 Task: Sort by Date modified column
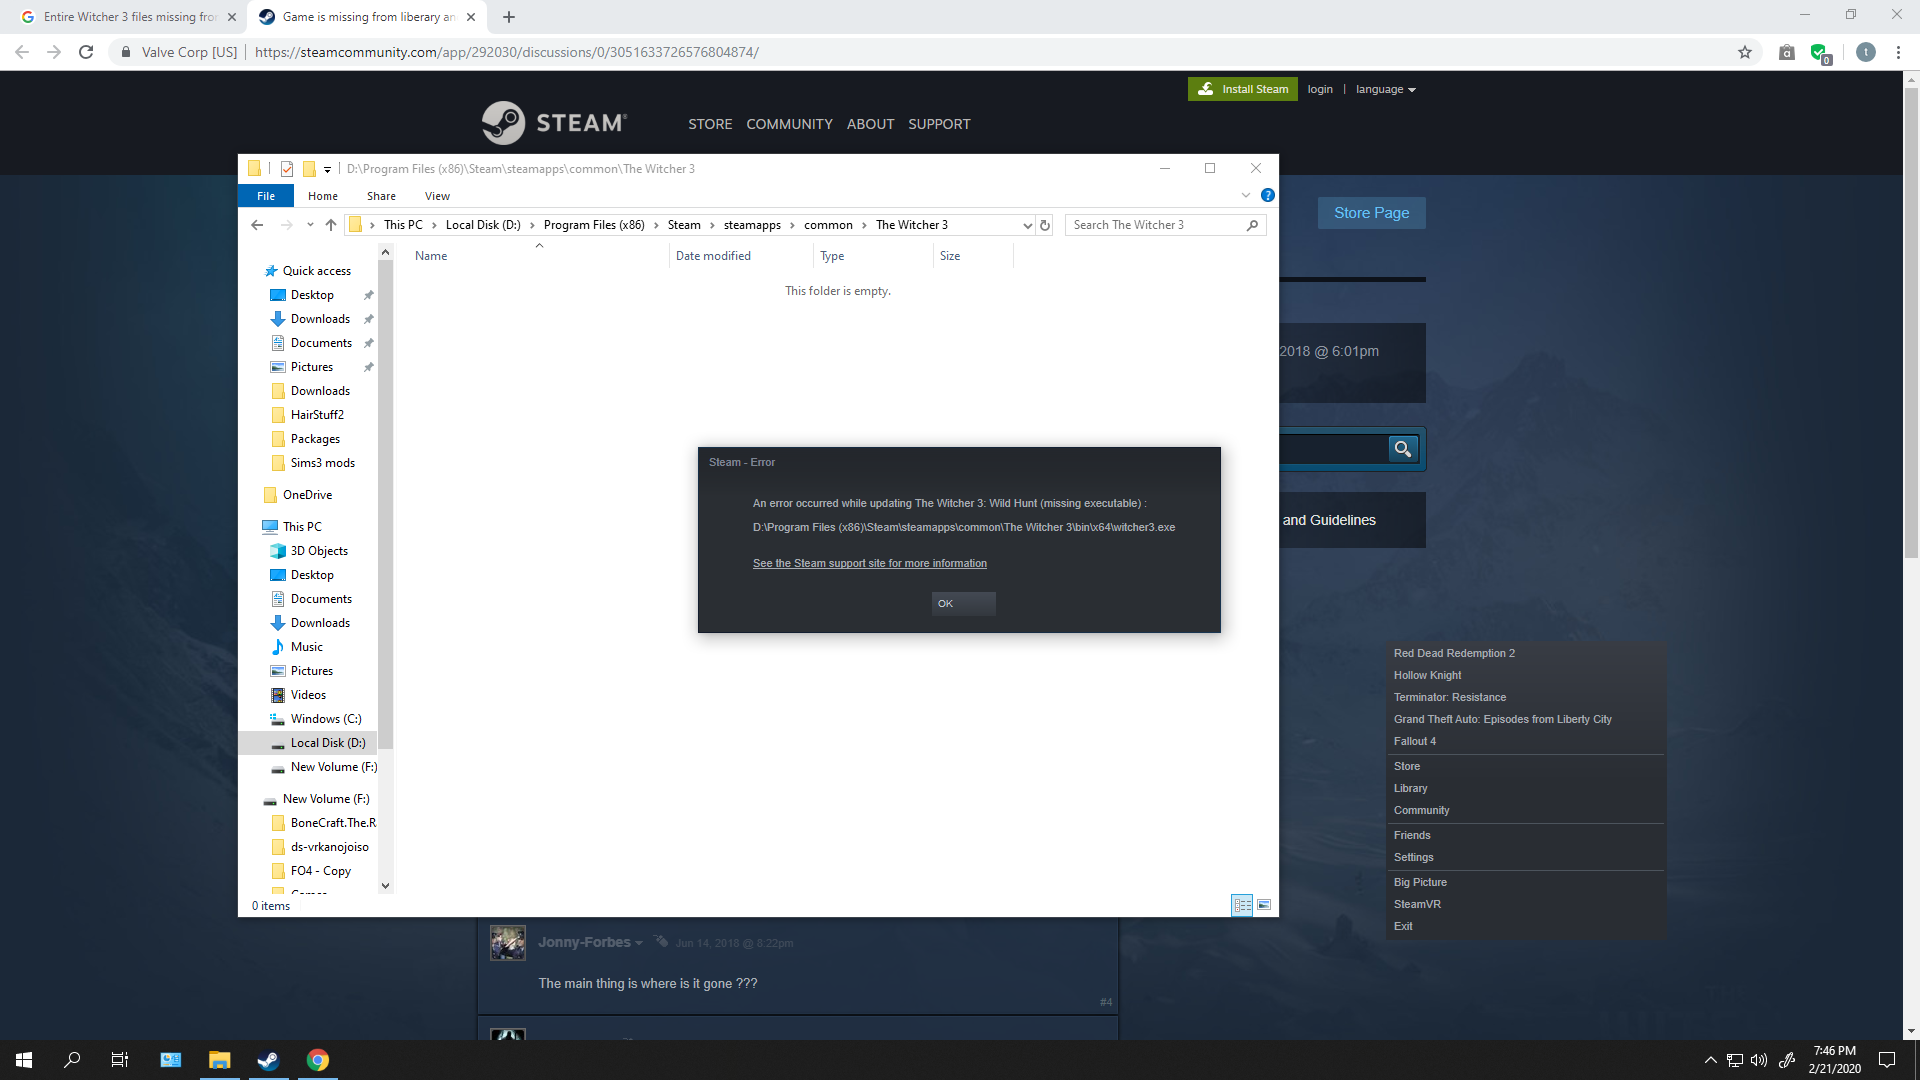713,256
